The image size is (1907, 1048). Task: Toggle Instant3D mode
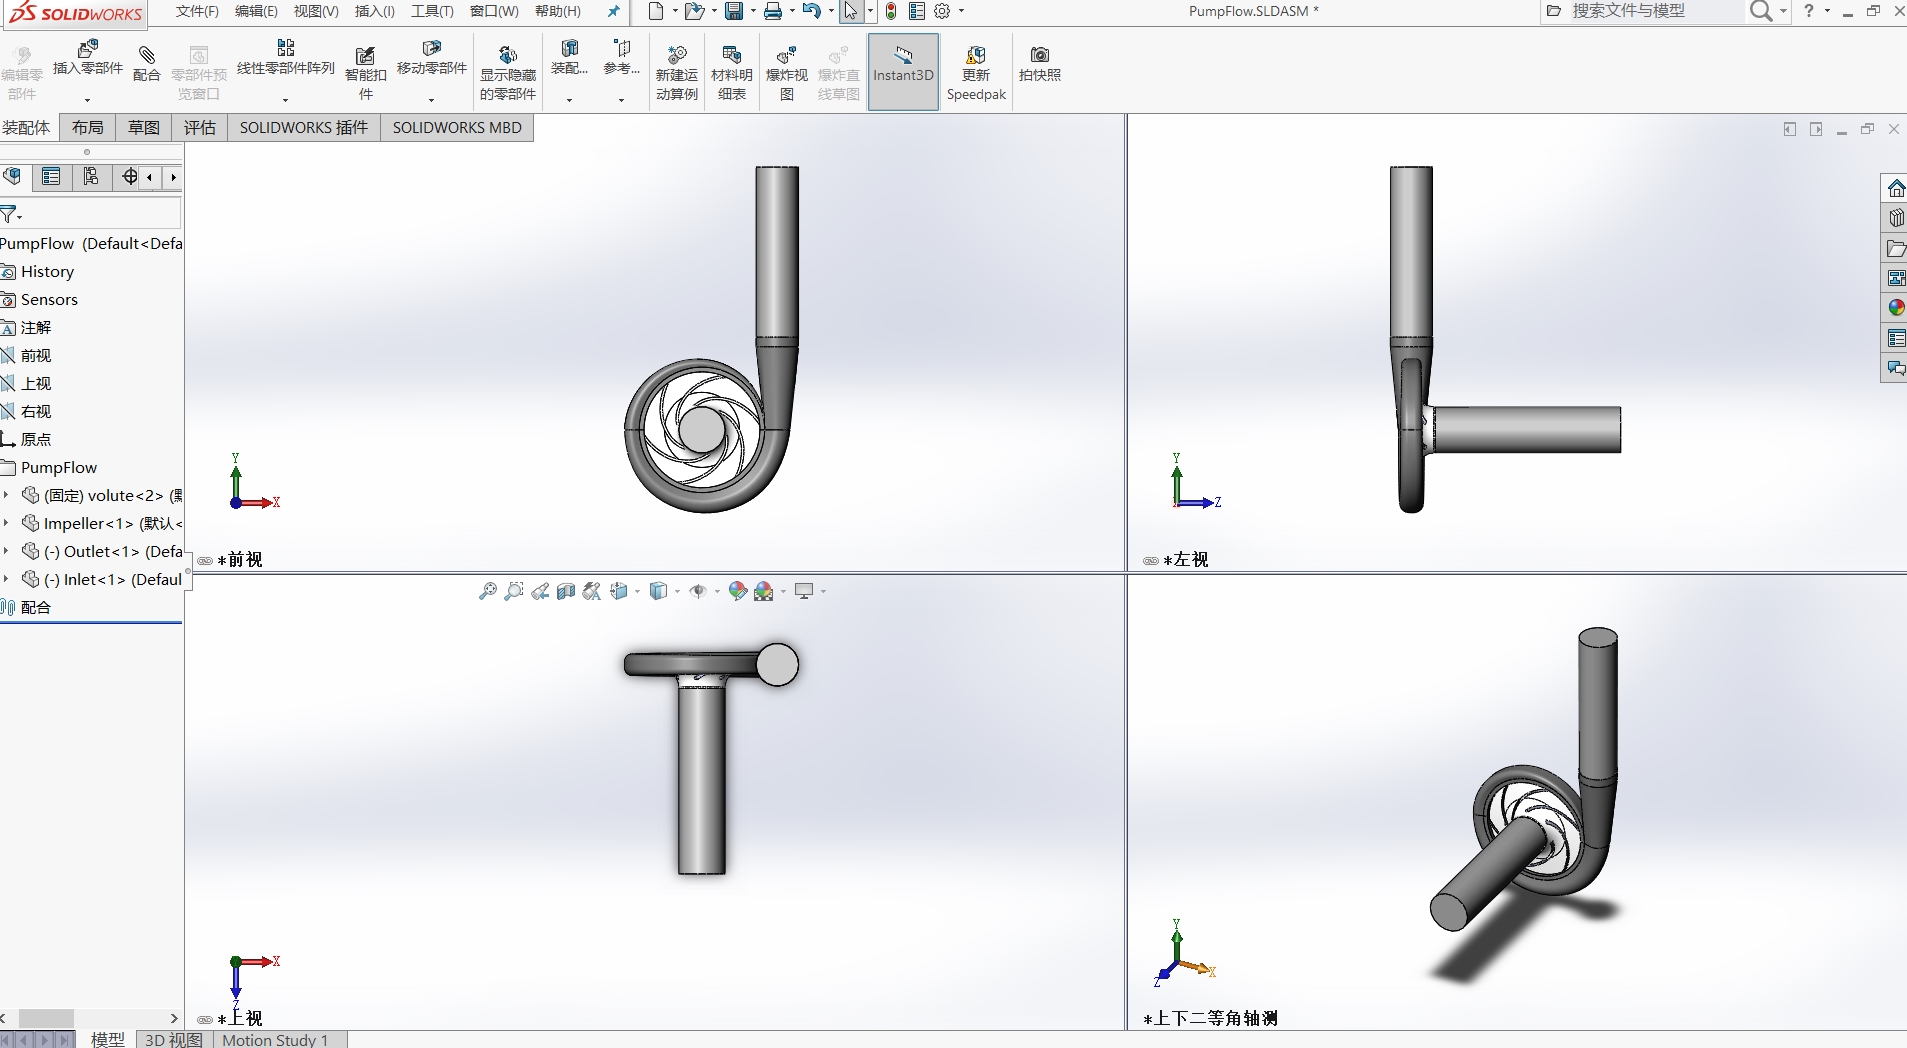pyautogui.click(x=903, y=72)
